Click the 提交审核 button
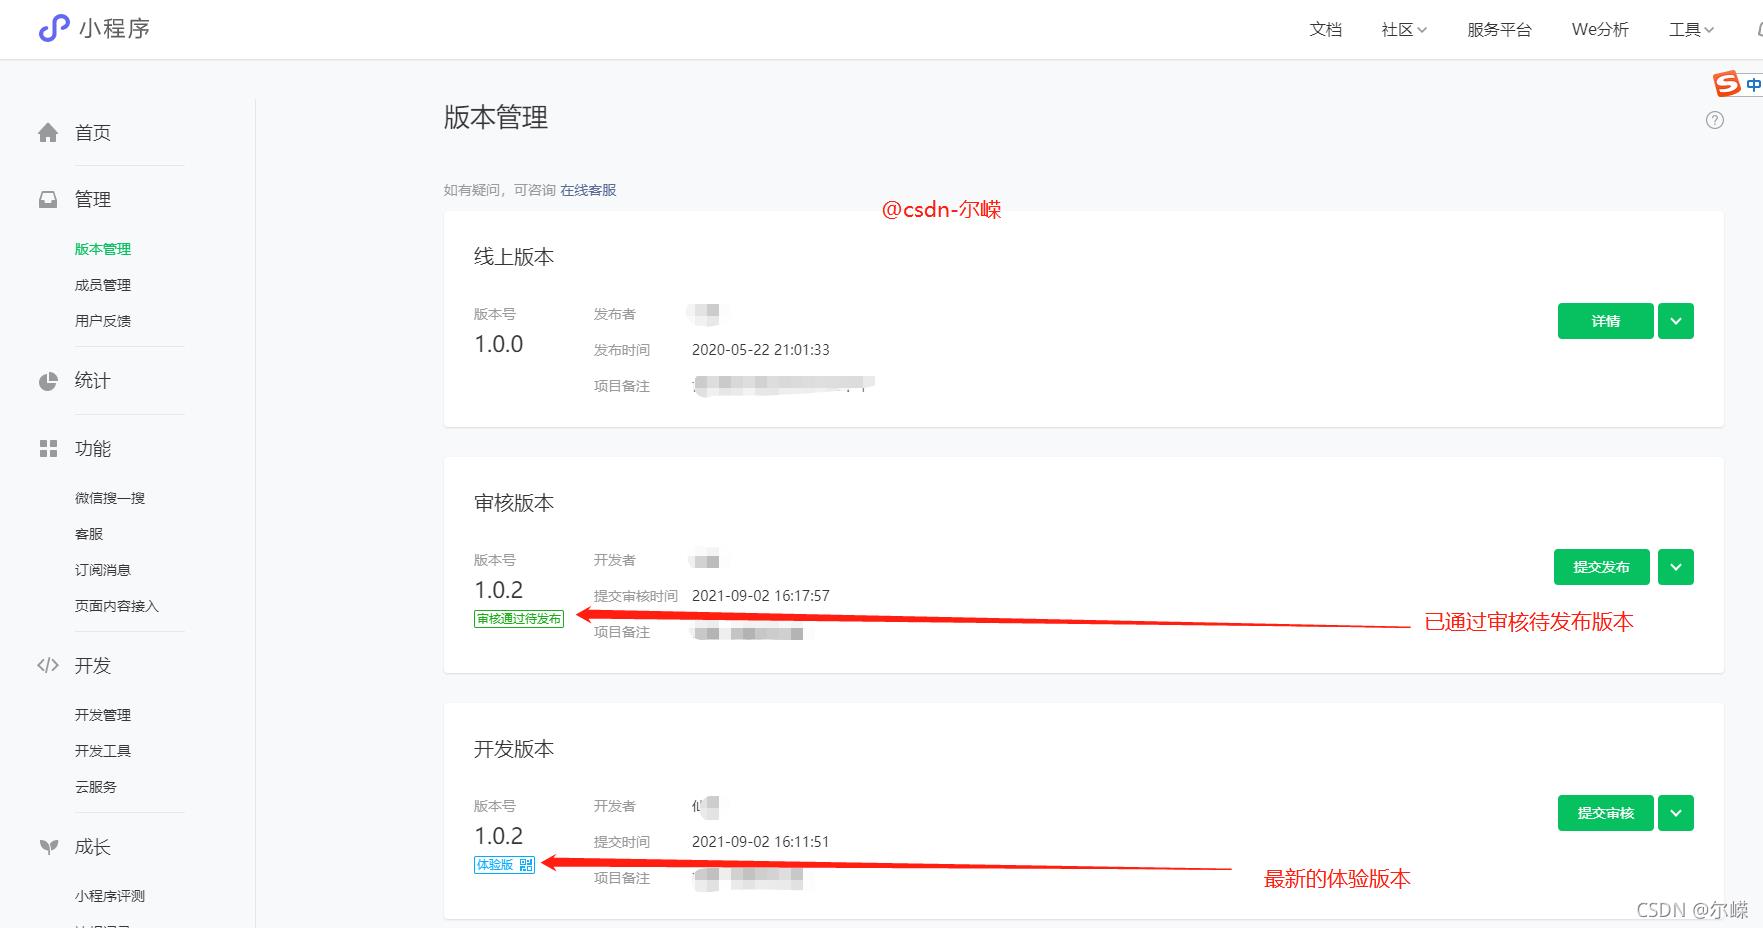Viewport: 1763px width, 928px height. point(1605,813)
